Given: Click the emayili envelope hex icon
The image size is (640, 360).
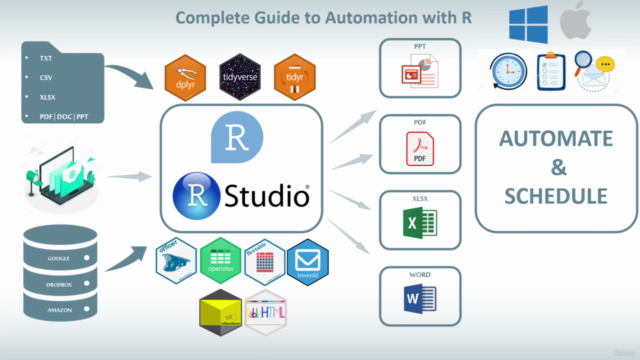Looking at the screenshot, I should [x=308, y=262].
